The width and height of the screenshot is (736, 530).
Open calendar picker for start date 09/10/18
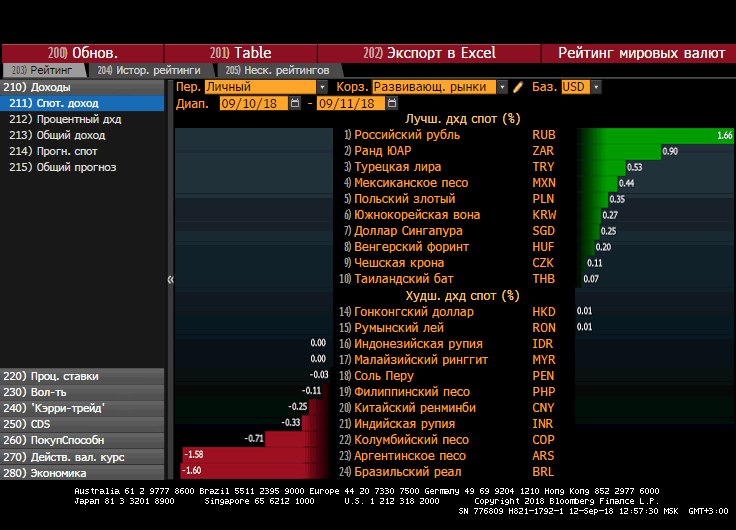pos(295,103)
